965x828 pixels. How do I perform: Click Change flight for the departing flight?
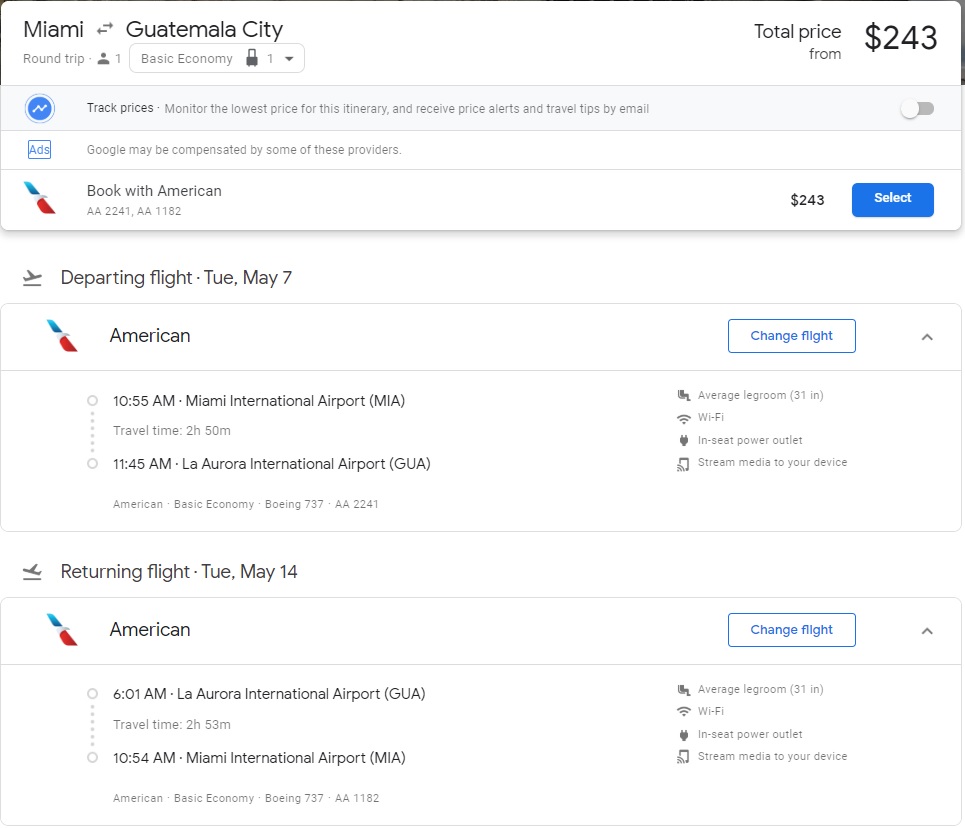(791, 336)
